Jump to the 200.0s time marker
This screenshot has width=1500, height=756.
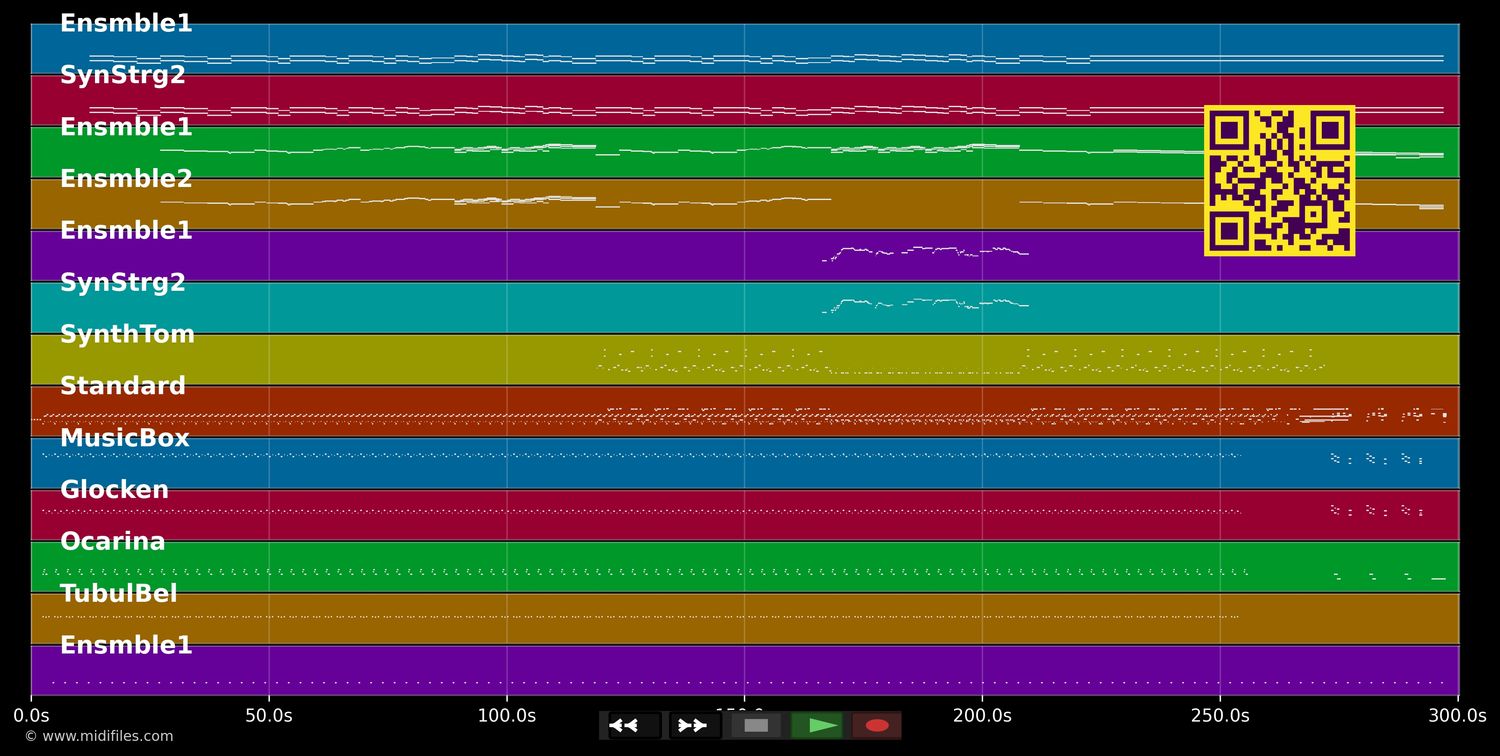982,716
